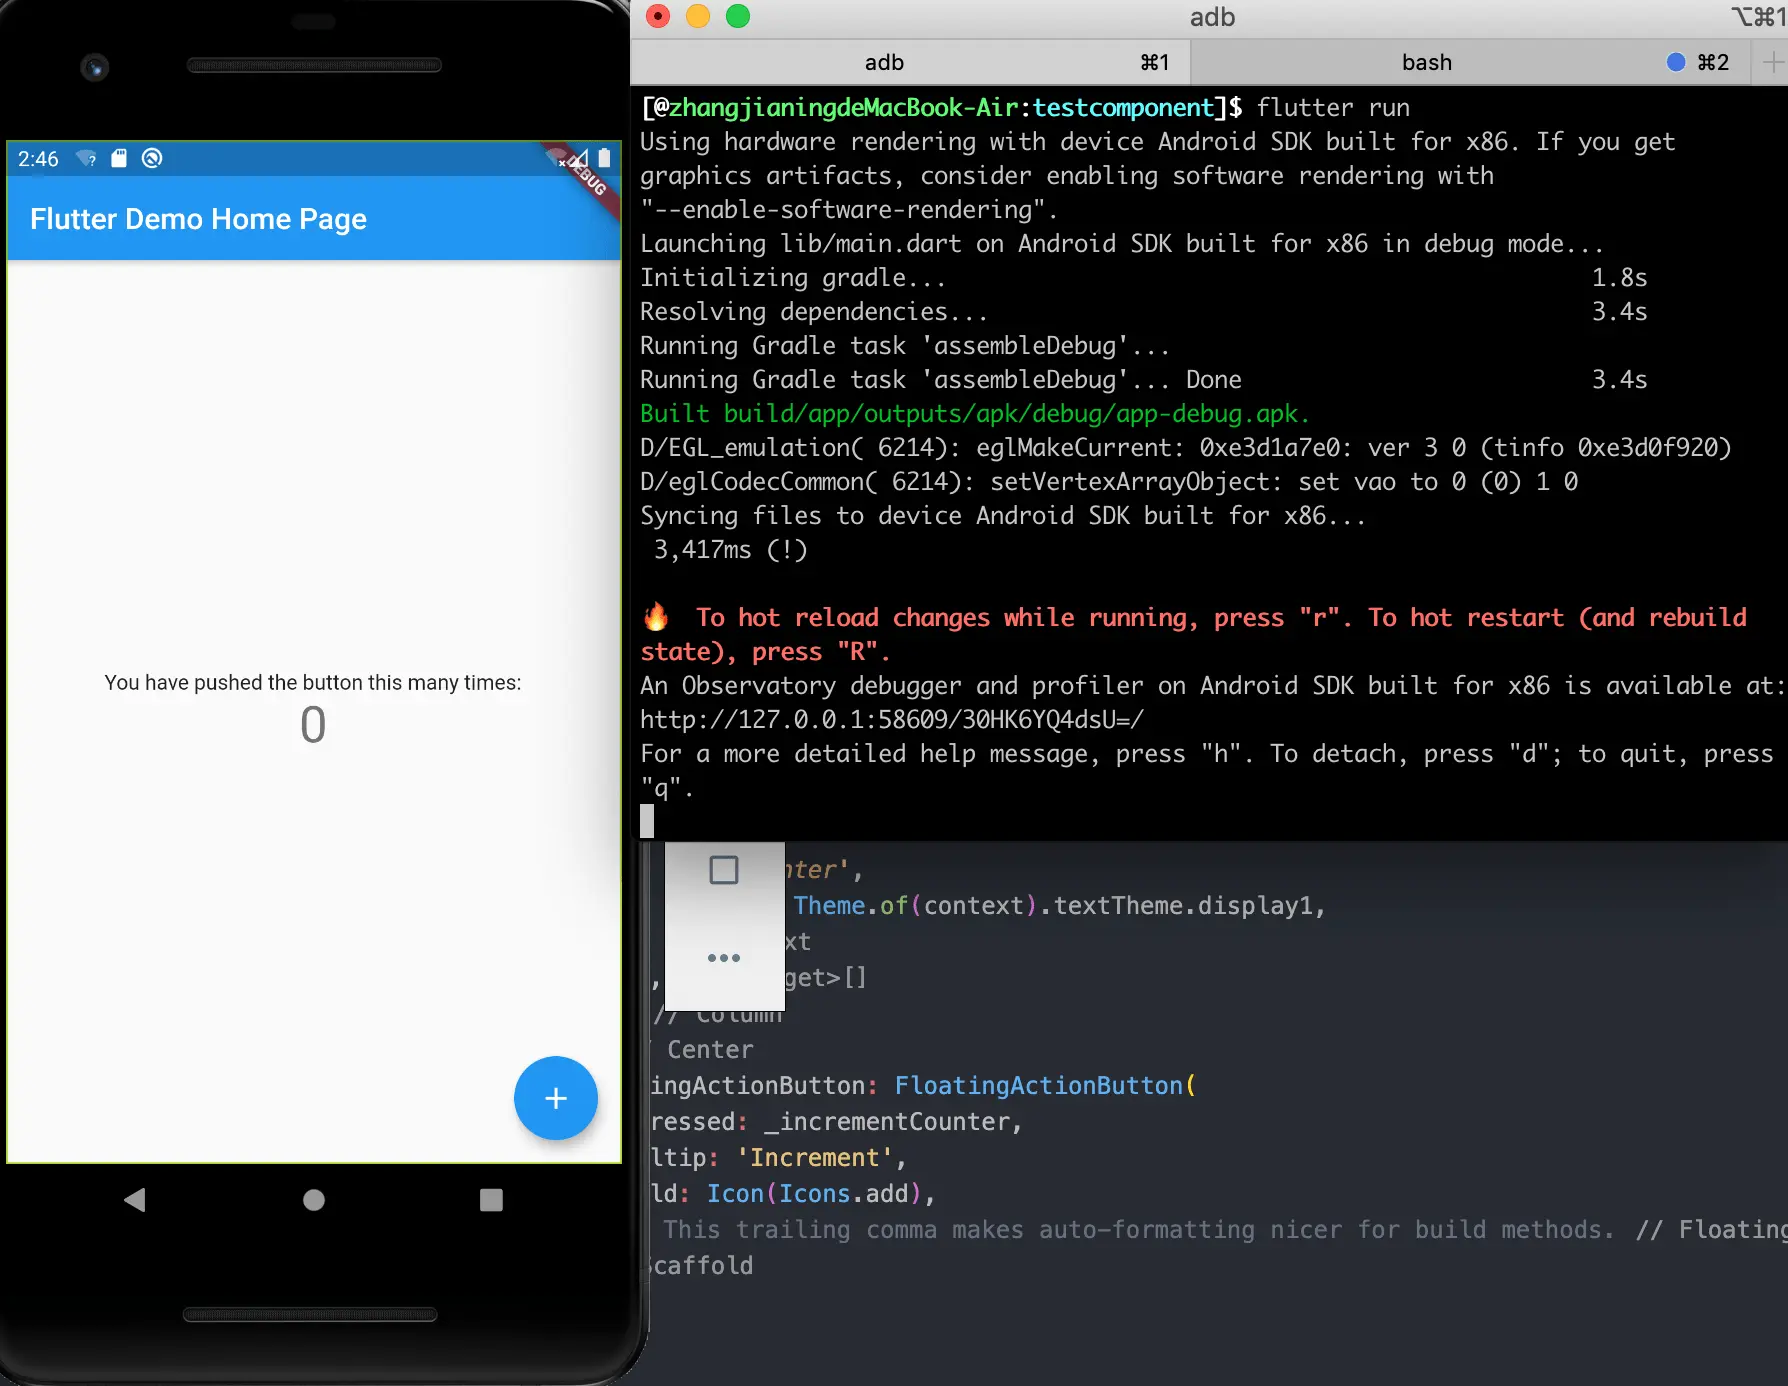Click the 'Resolving dependencies...' line

[814, 312]
